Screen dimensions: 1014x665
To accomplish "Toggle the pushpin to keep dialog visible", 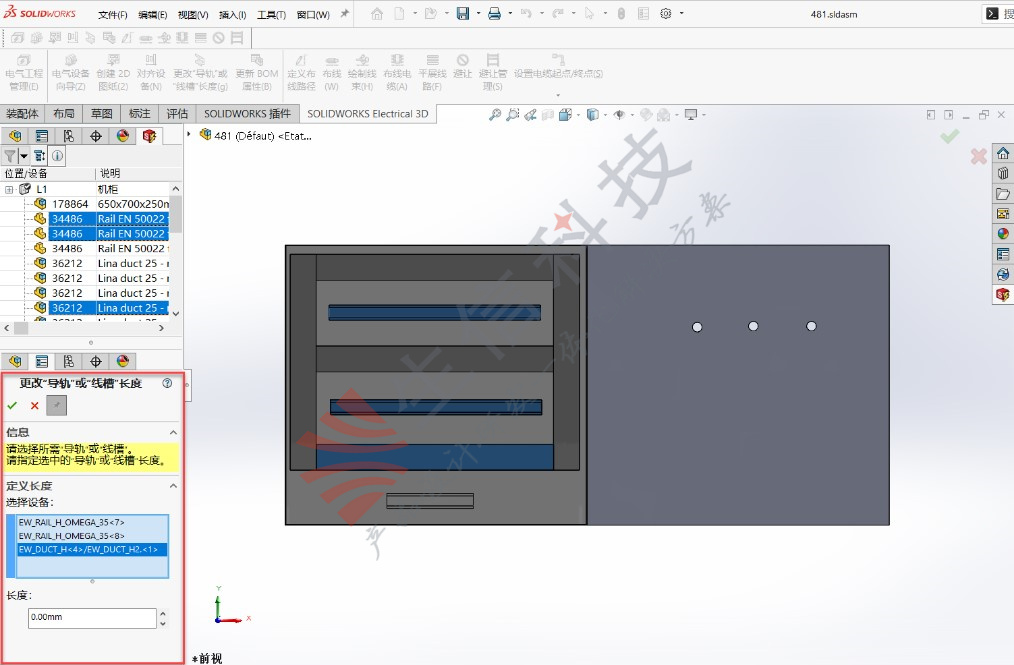I will 56,406.
